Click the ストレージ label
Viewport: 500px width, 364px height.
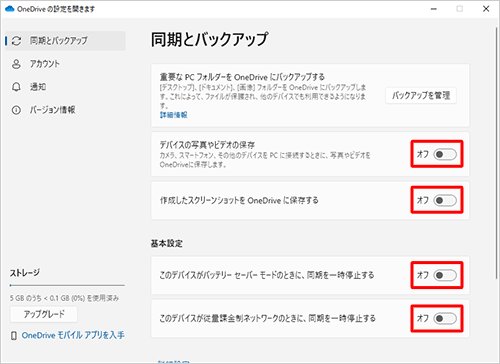pos(25,273)
